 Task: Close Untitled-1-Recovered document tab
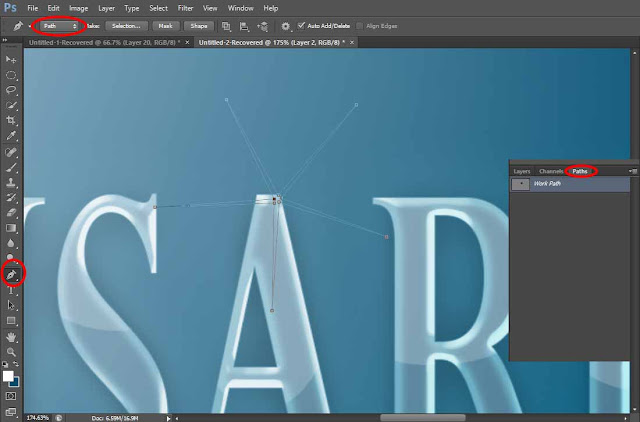click(x=187, y=42)
